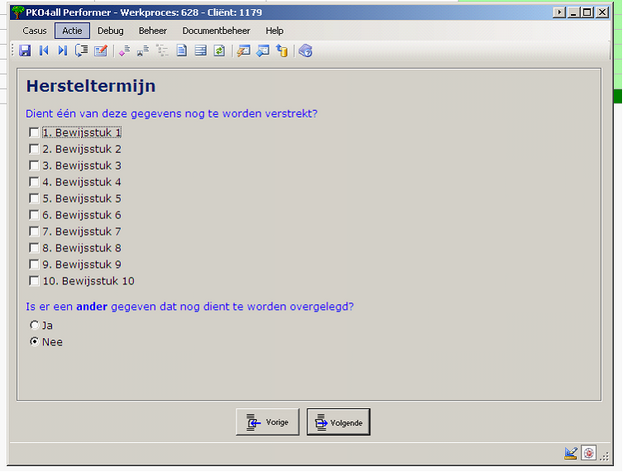Maximize the PKO4all Performer window
The image size is (623, 472).
[x=586, y=12]
